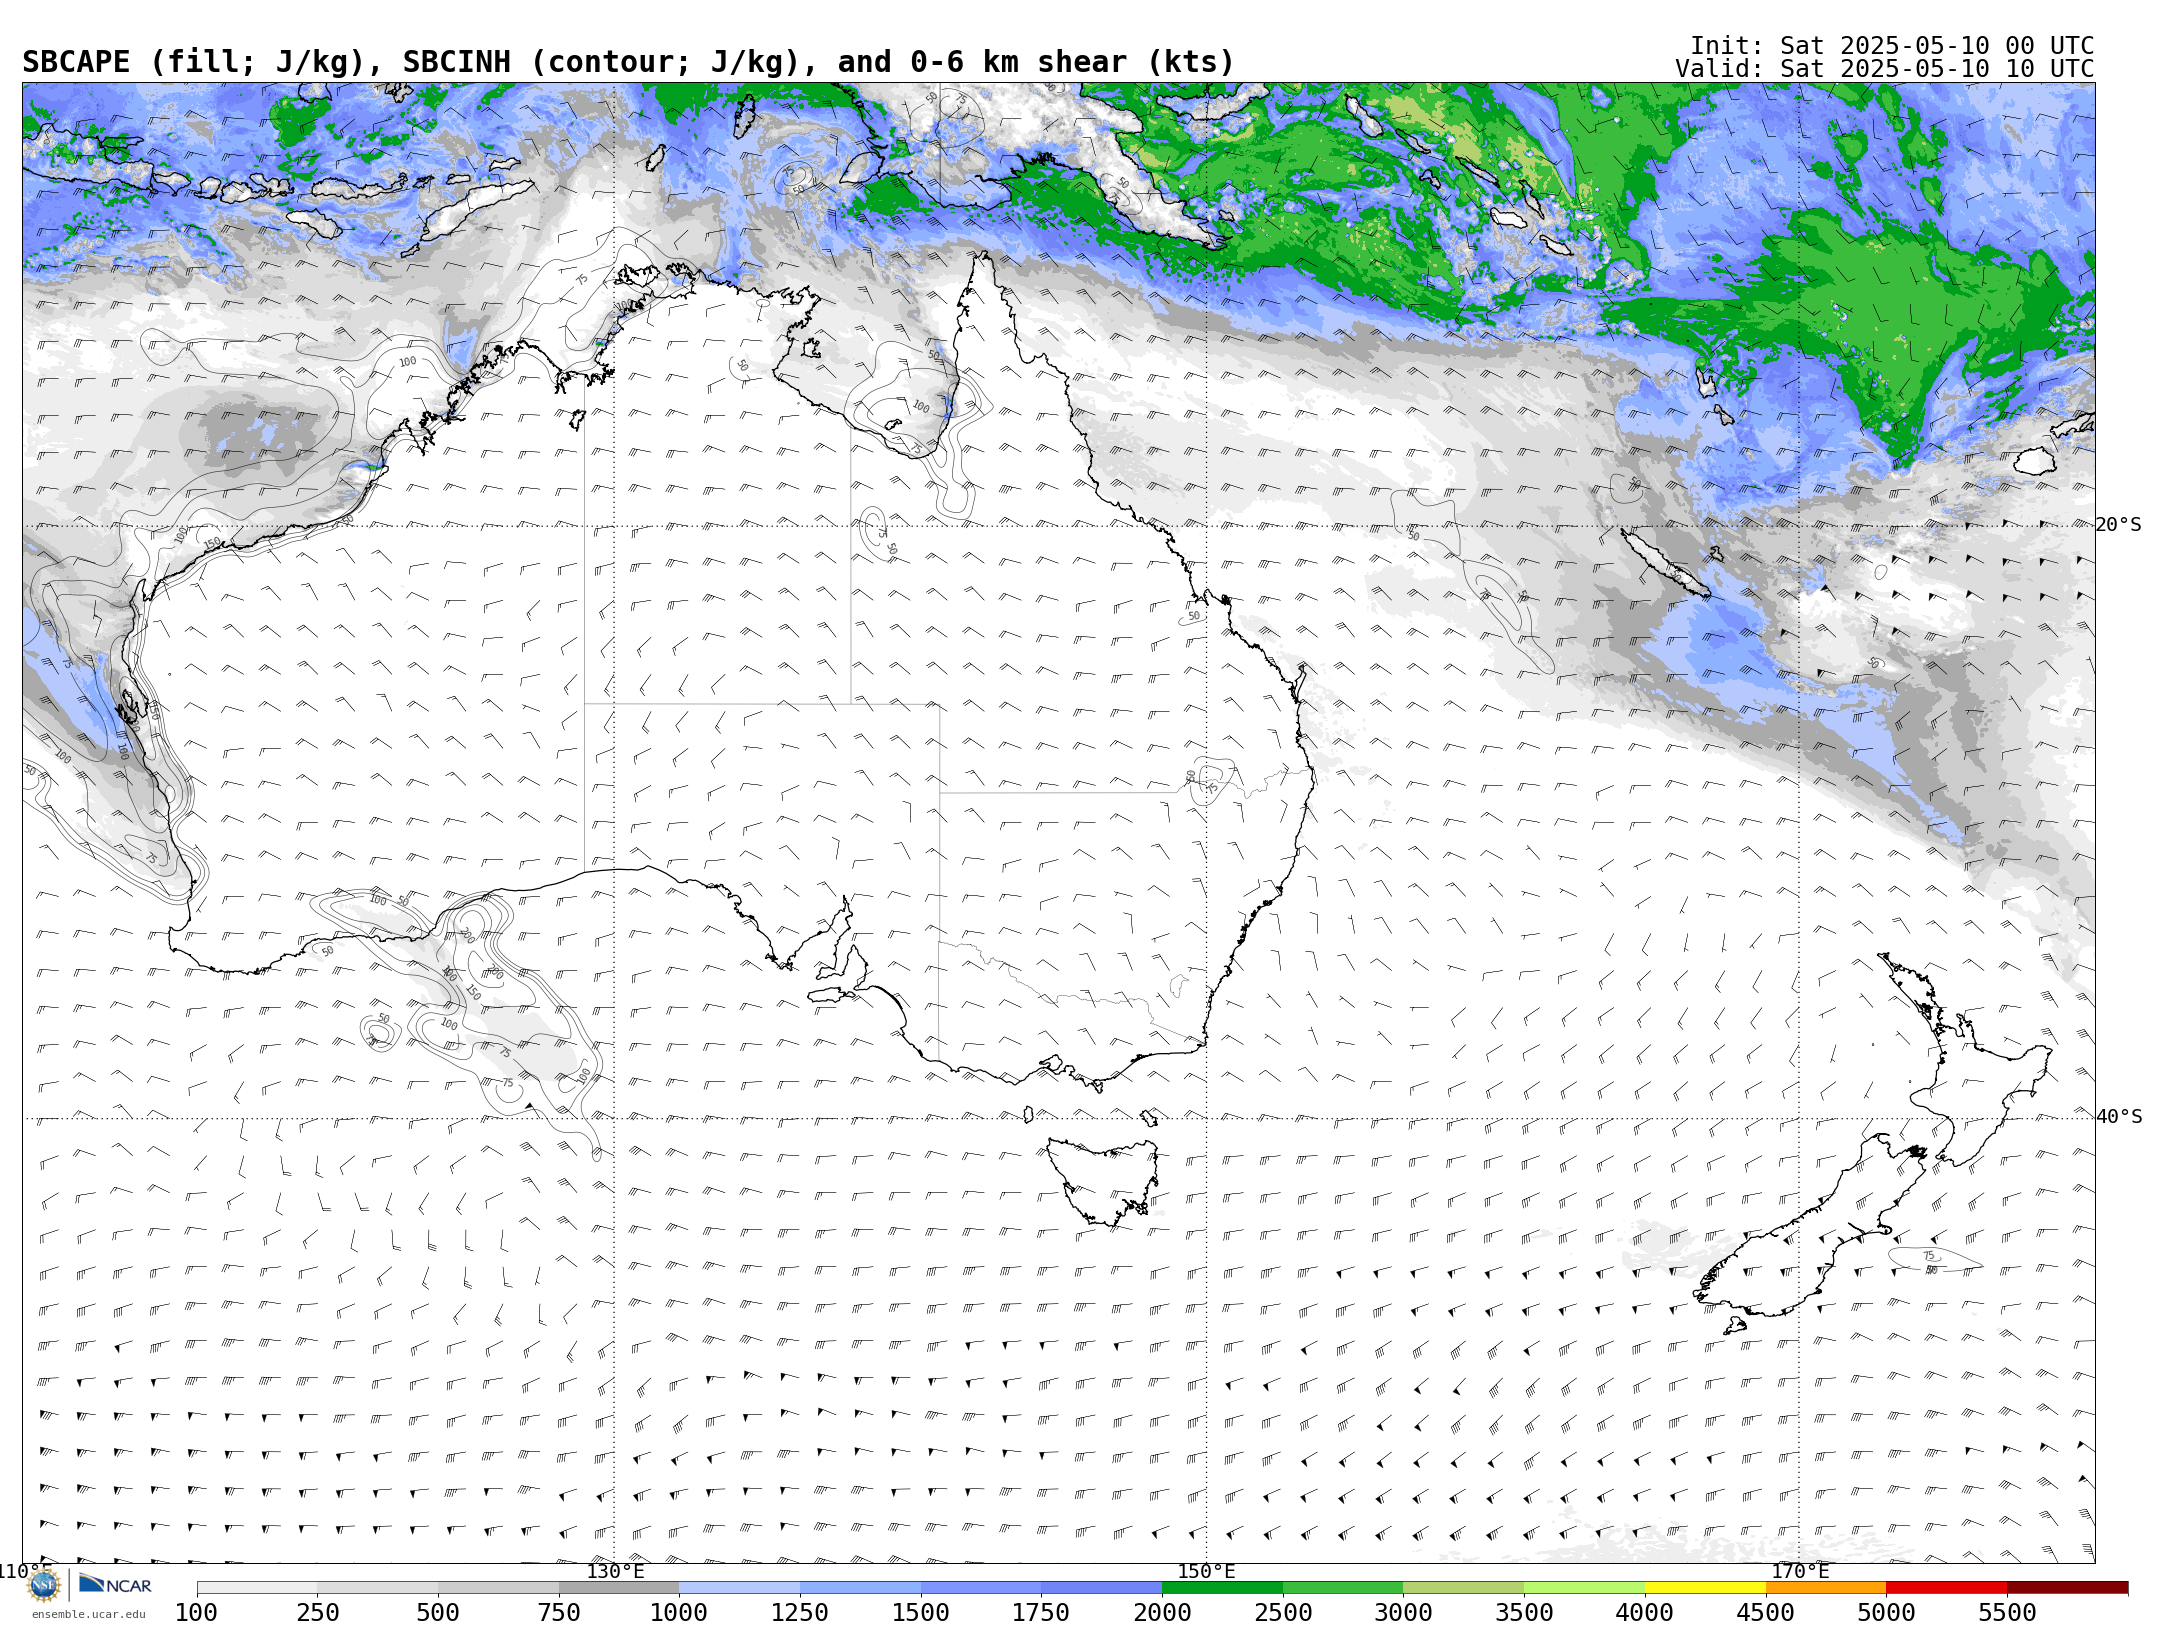The image size is (2160, 1626).
Task: Click the 2500 colorbar label
Action: (1283, 1612)
